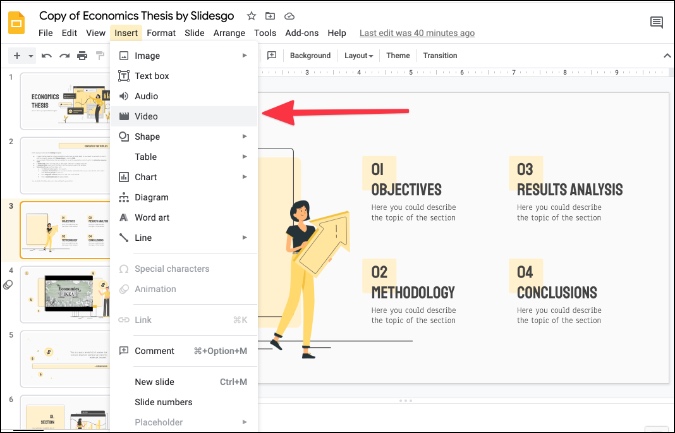675x433 pixels.
Task: Open the new slide dropdown arrow
Action: 31,56
